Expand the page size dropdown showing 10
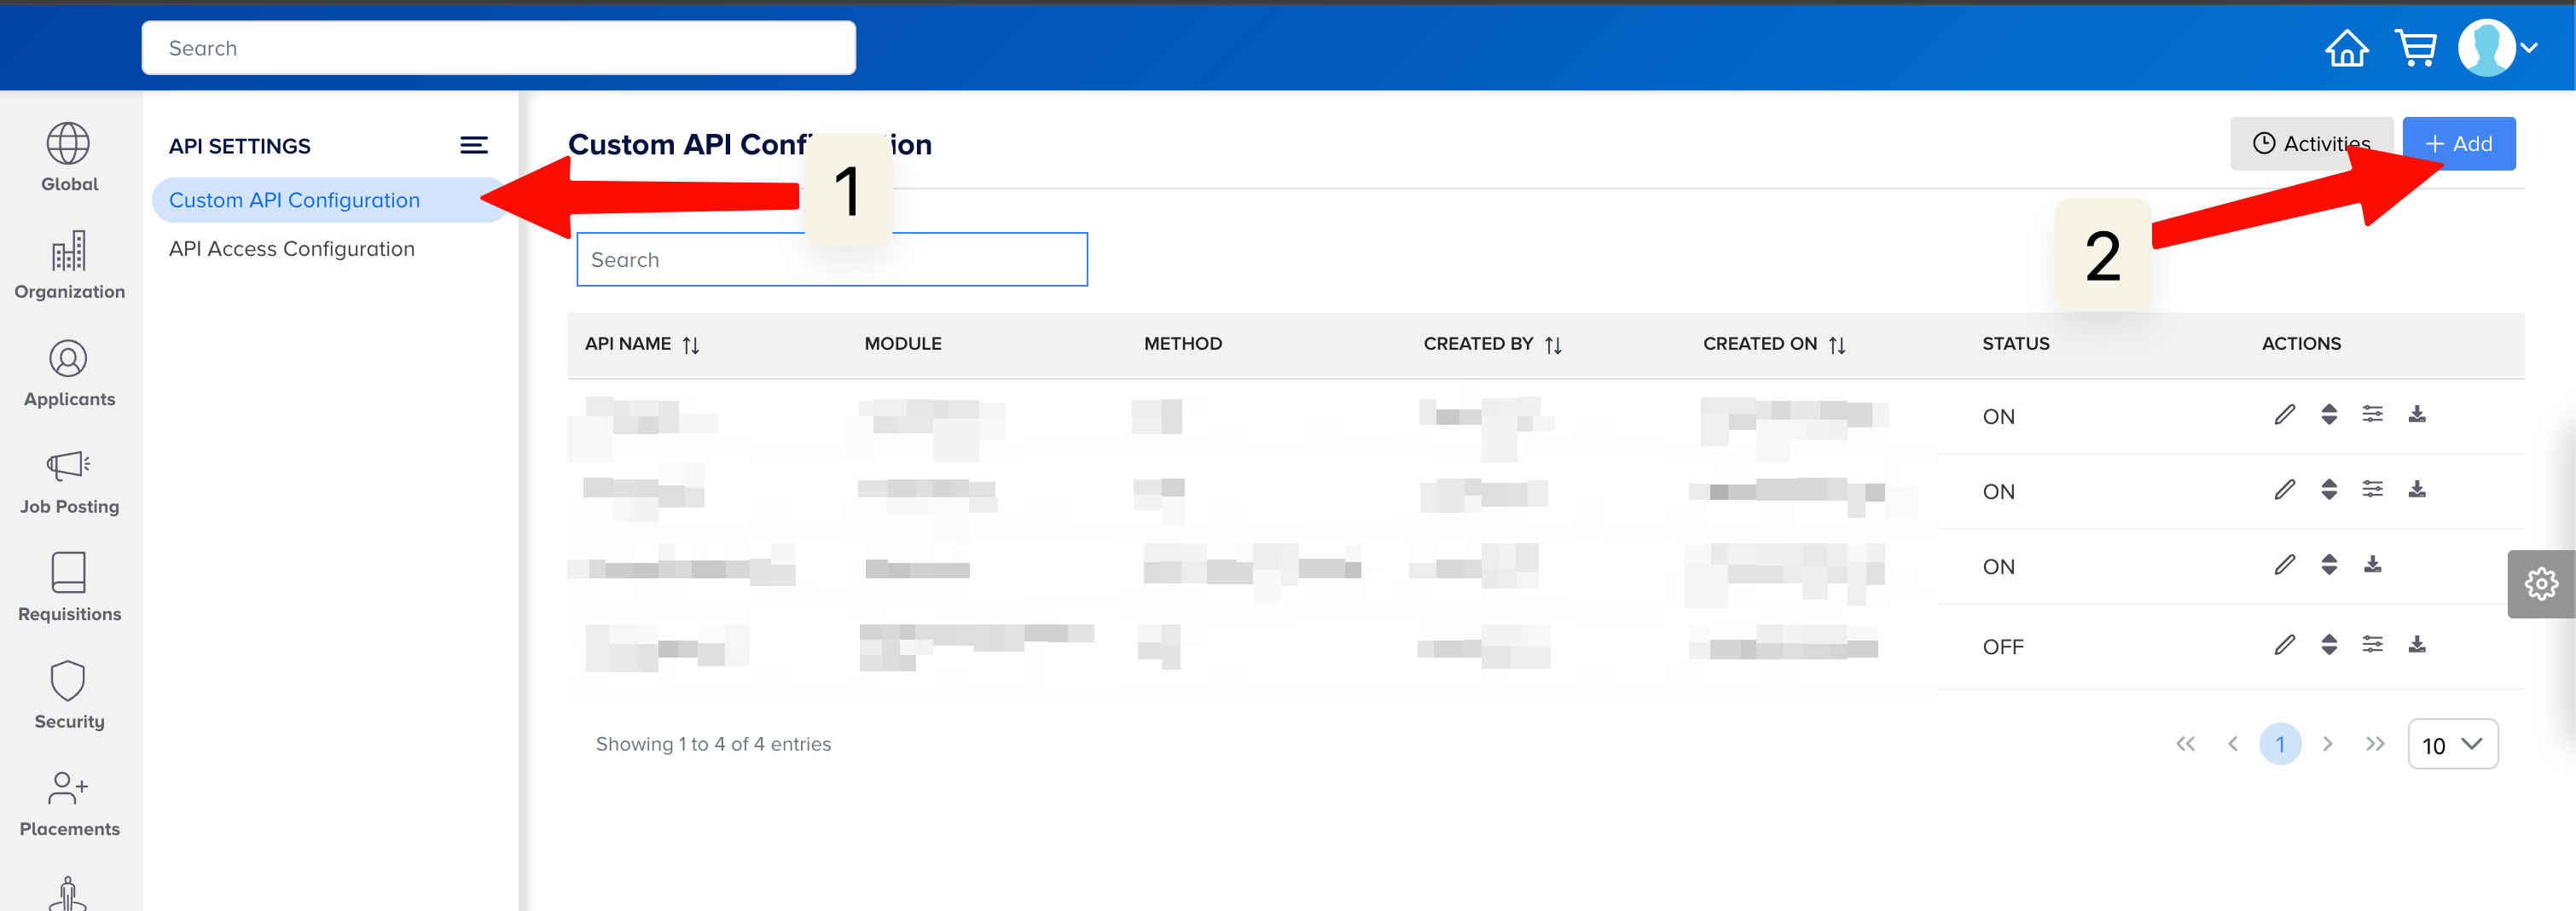 2452,745
